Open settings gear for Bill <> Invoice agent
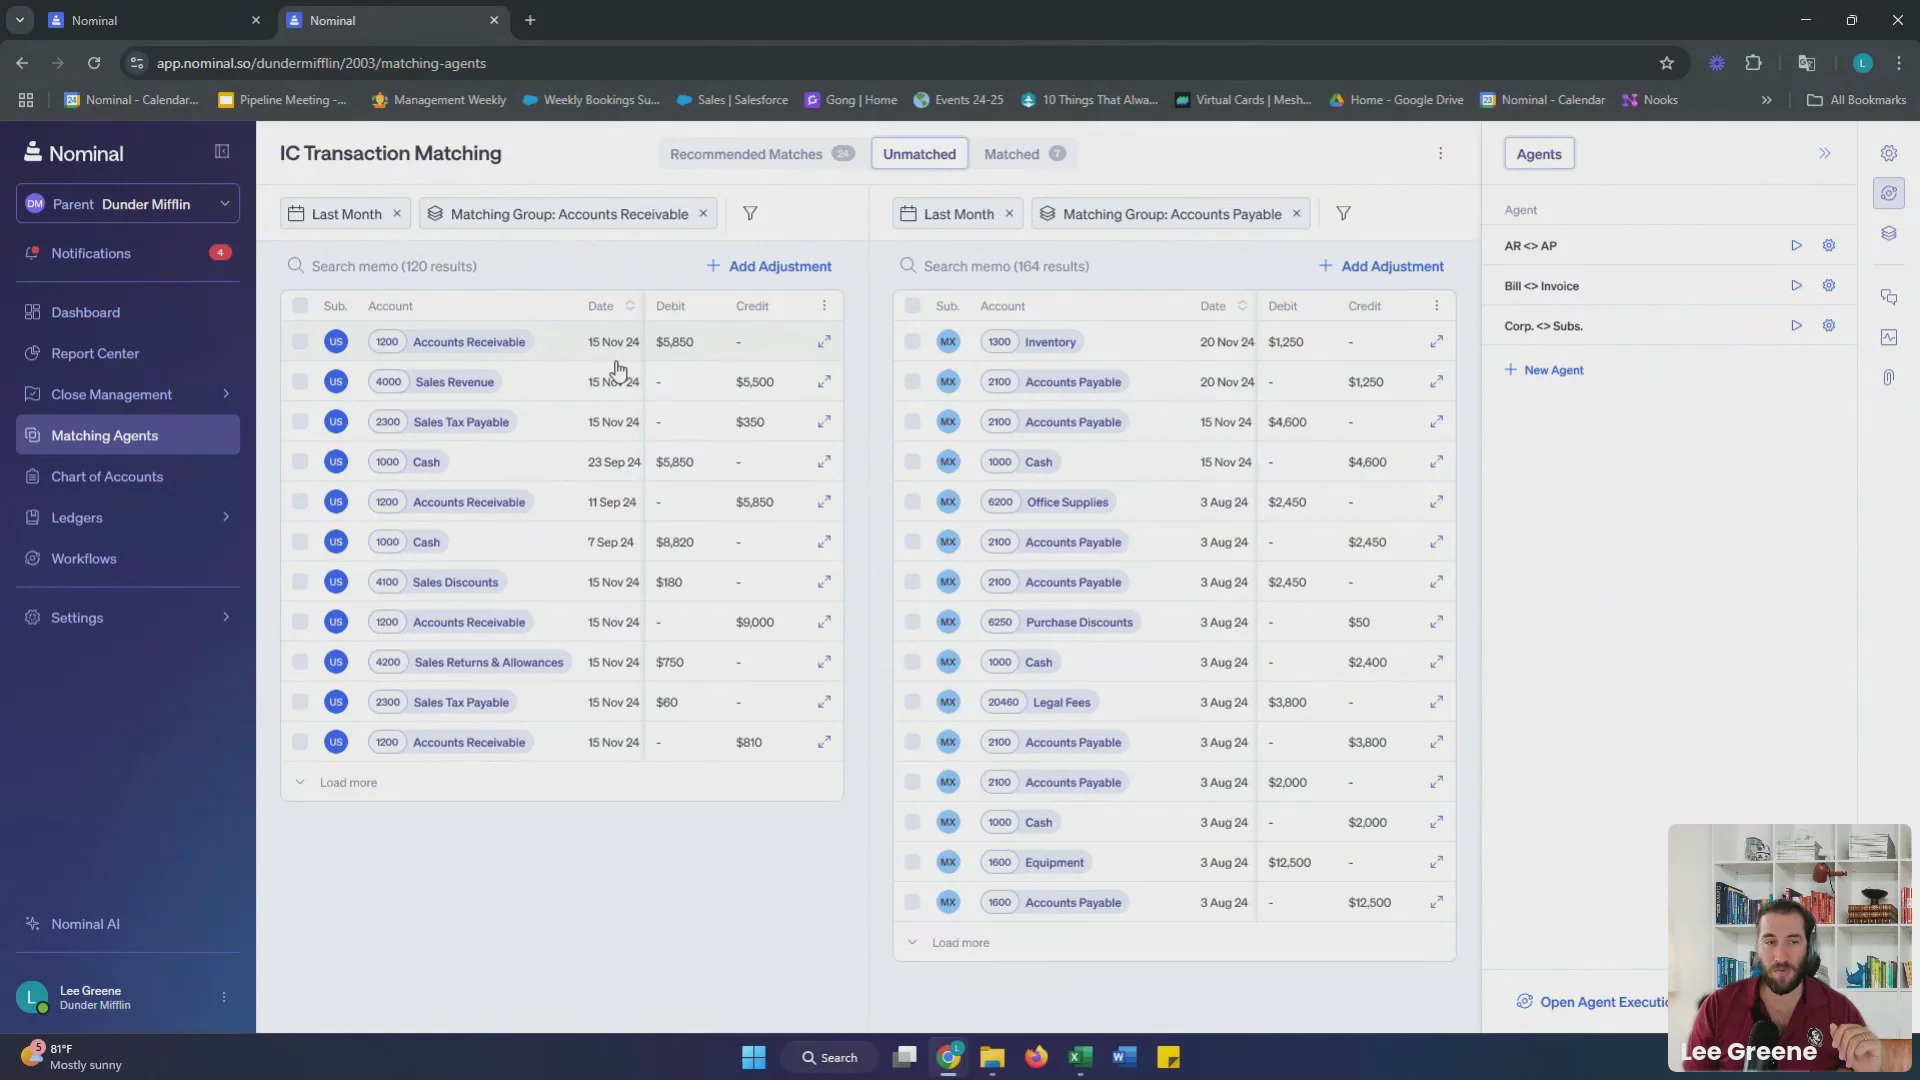This screenshot has height=1080, width=1920. [1828, 285]
